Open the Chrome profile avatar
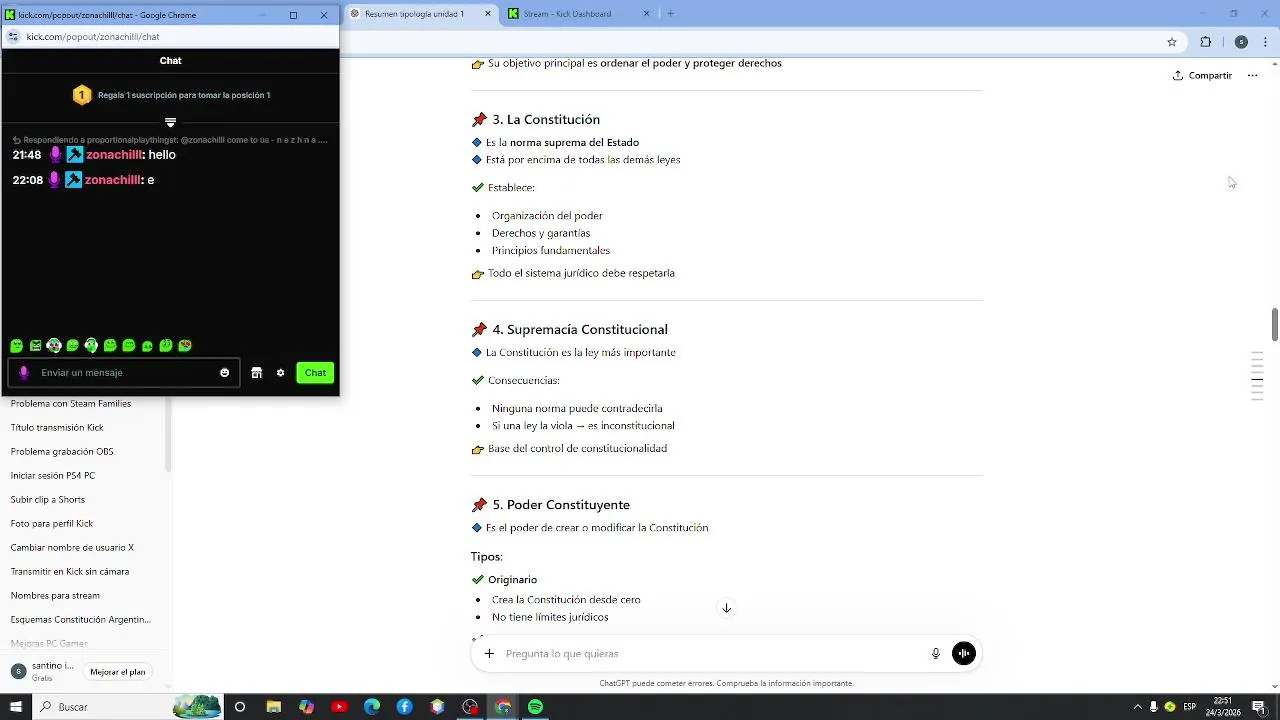1280x720 pixels. (x=1241, y=42)
